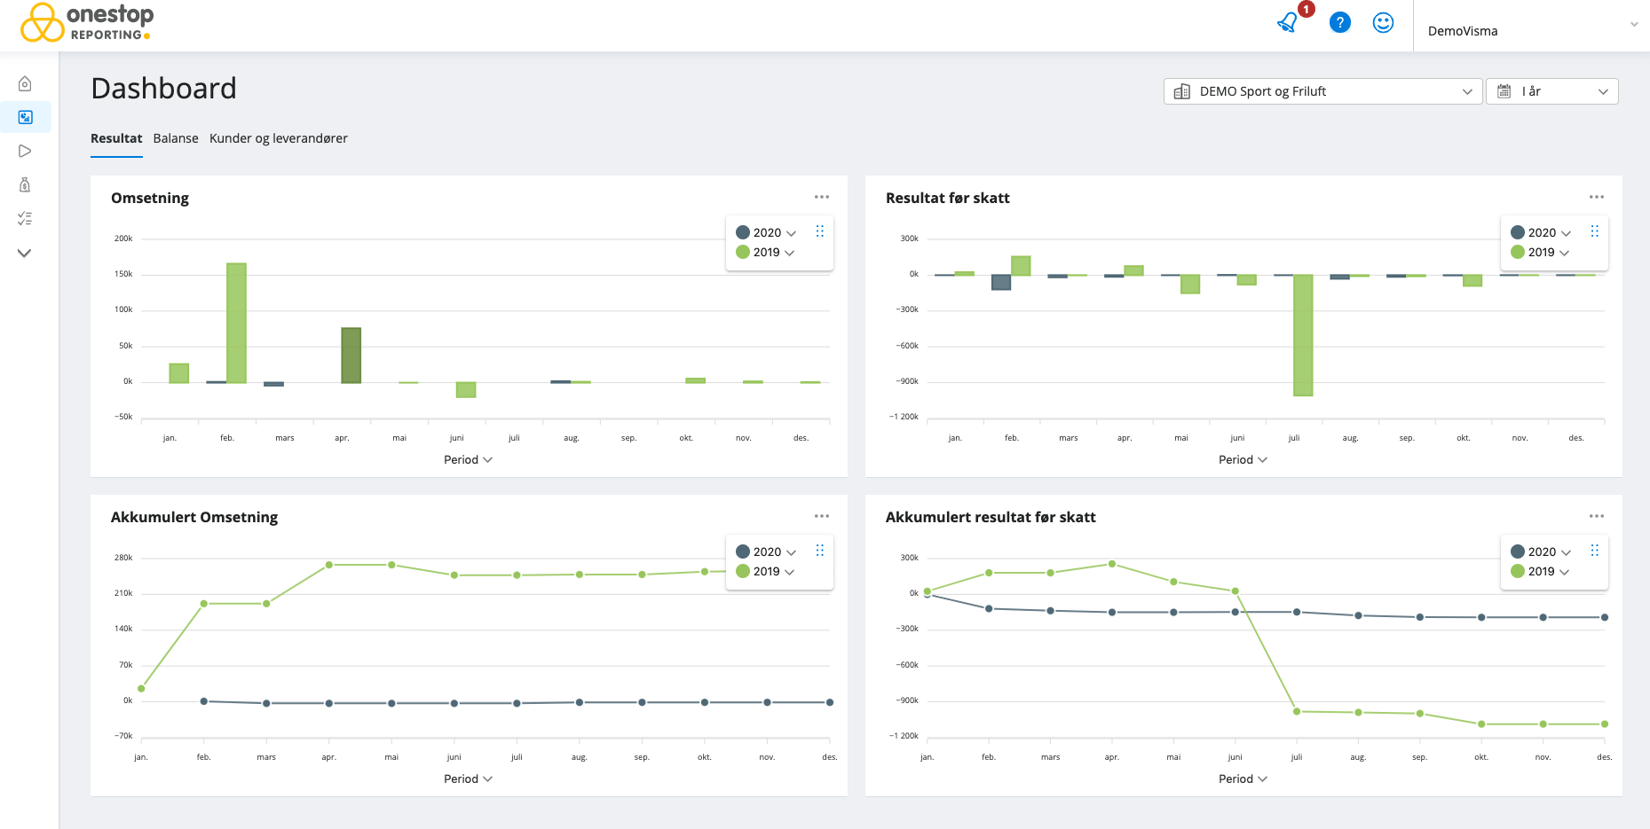Expand the sidebar with the chevron down

[x=25, y=253]
